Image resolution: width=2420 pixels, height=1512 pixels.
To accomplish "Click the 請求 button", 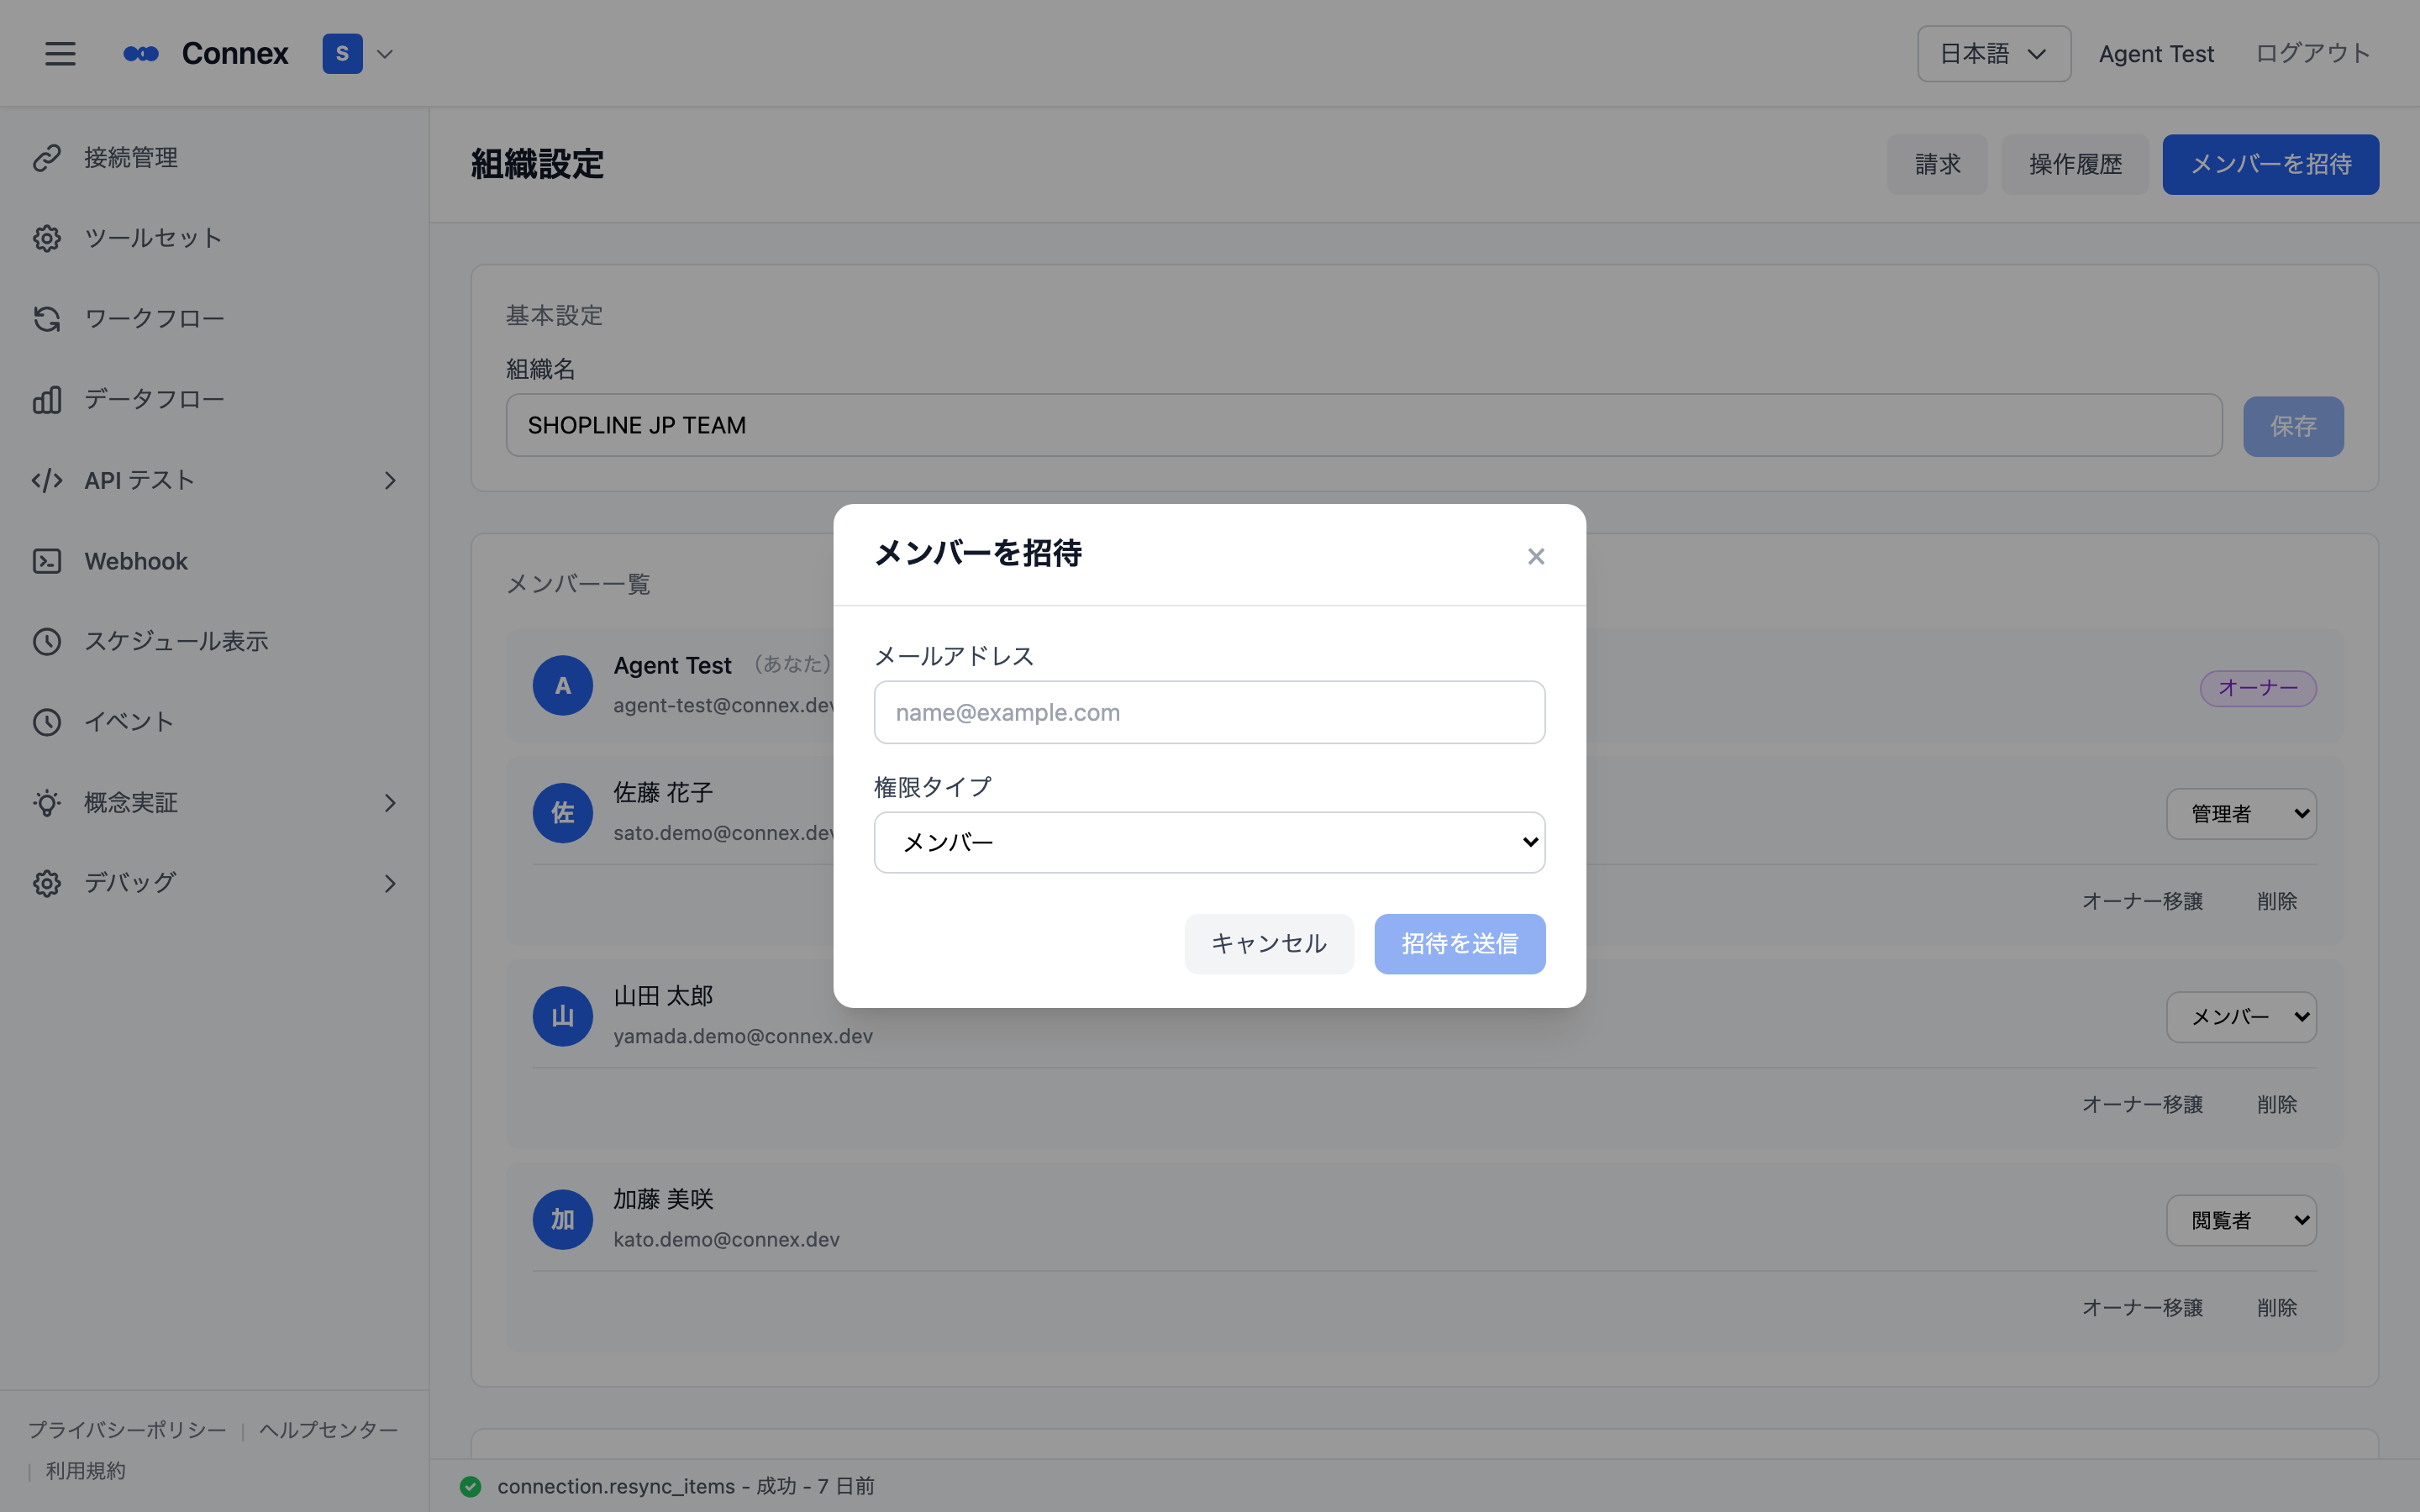I will pos(1937,164).
